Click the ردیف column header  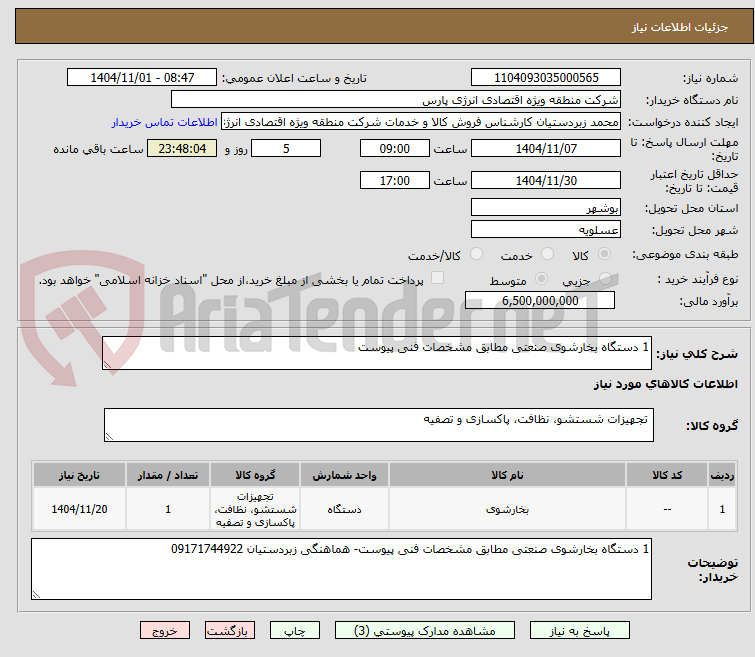coord(722,475)
